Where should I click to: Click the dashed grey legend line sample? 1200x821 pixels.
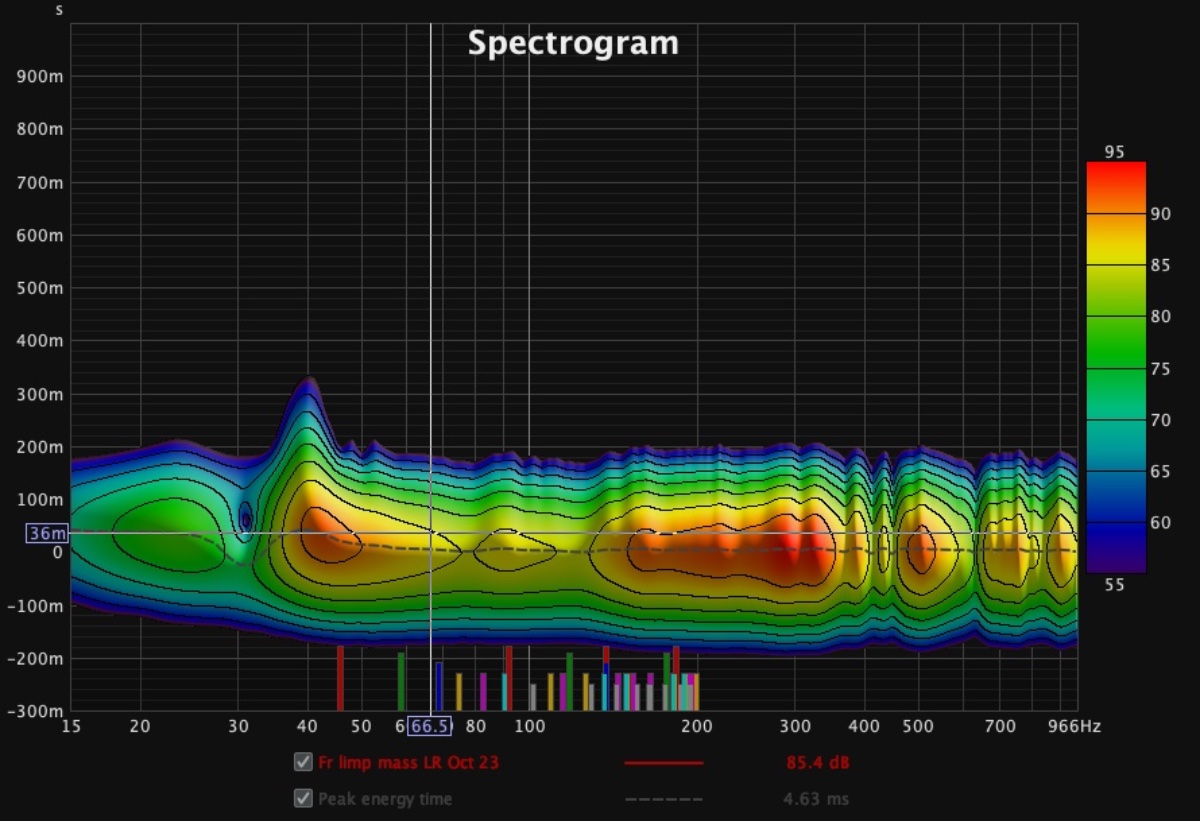click(x=664, y=799)
